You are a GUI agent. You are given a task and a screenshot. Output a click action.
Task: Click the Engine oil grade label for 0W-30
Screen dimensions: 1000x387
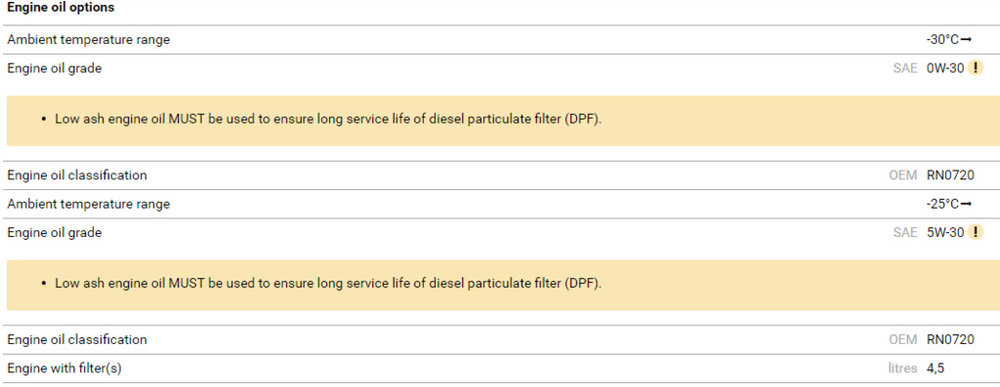54,69
